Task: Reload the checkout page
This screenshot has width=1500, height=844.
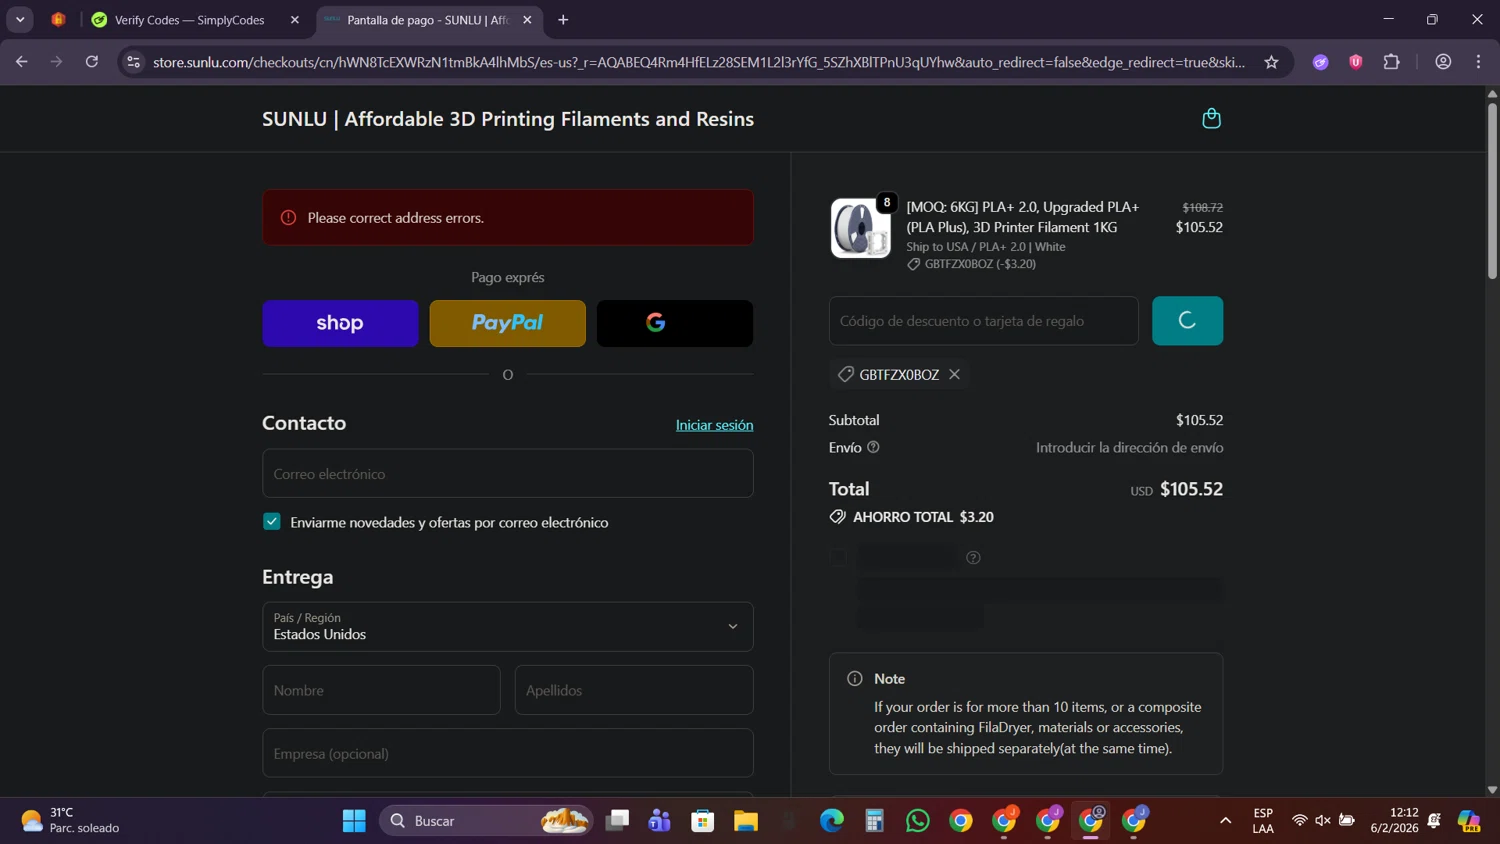Action: 92,62
